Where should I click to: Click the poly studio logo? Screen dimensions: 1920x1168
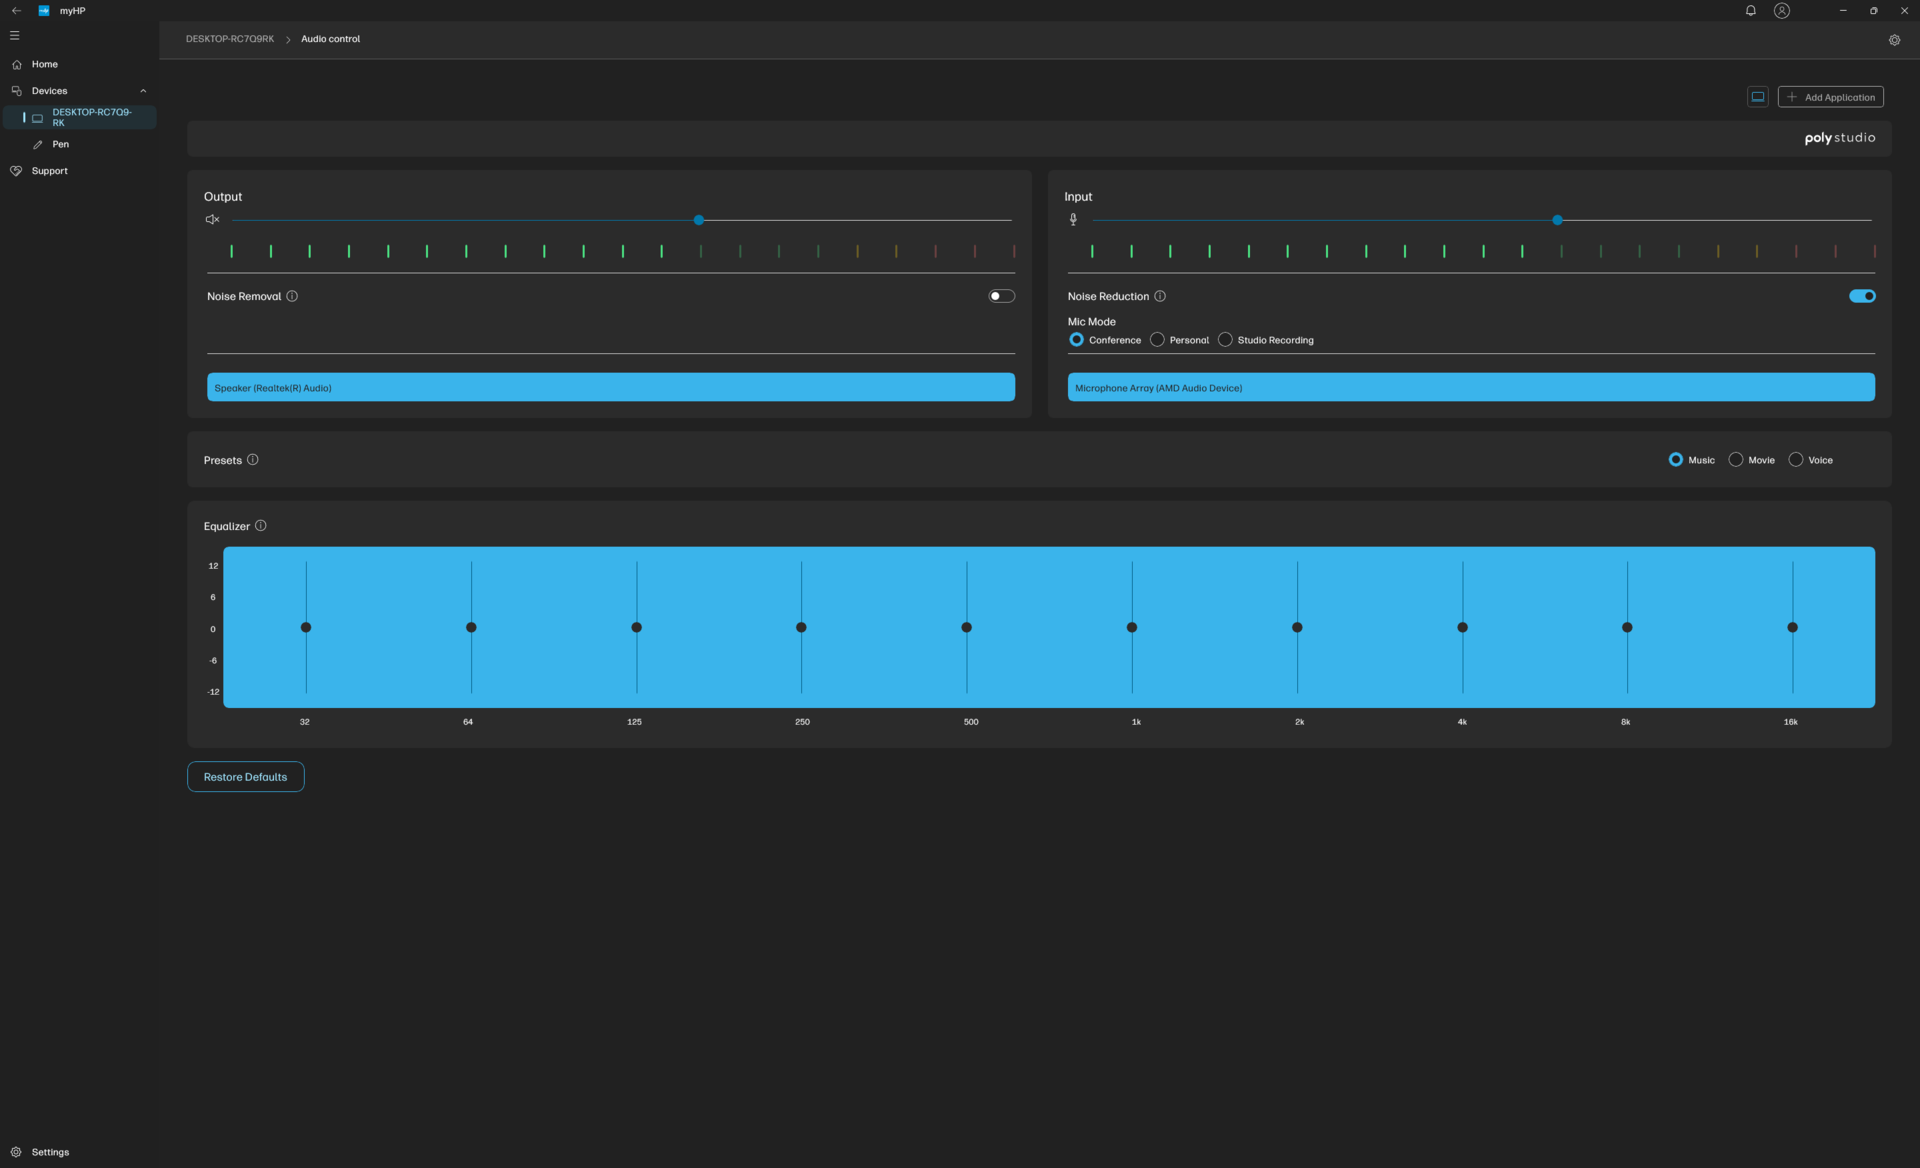click(1840, 138)
